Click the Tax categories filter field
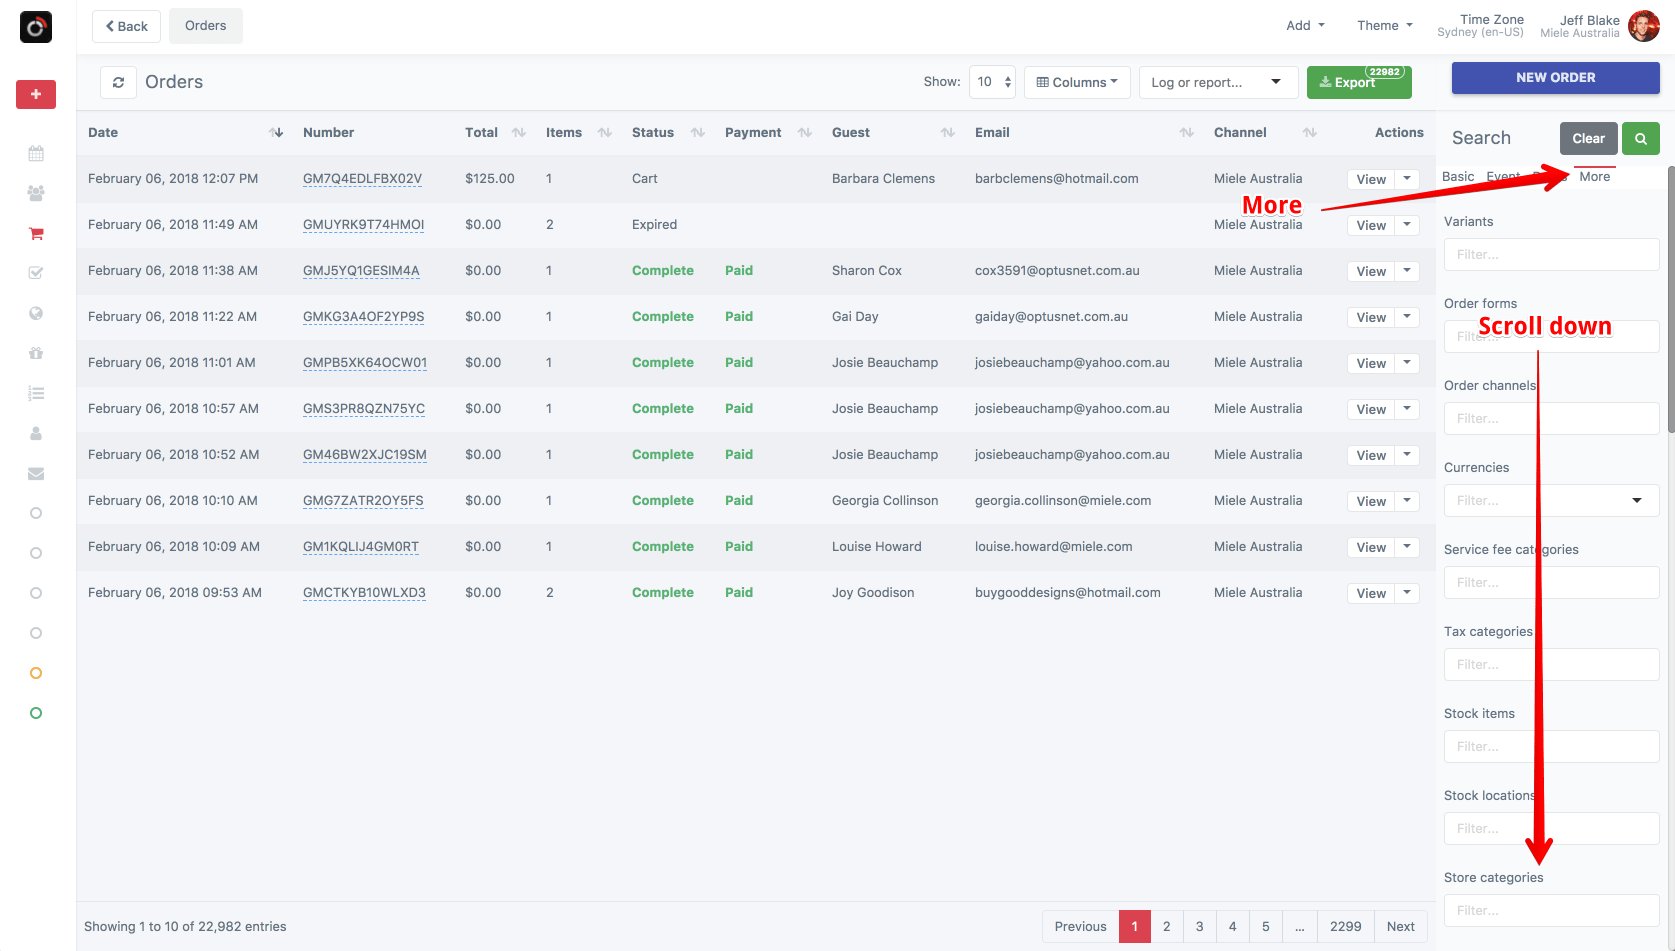 (x=1552, y=664)
